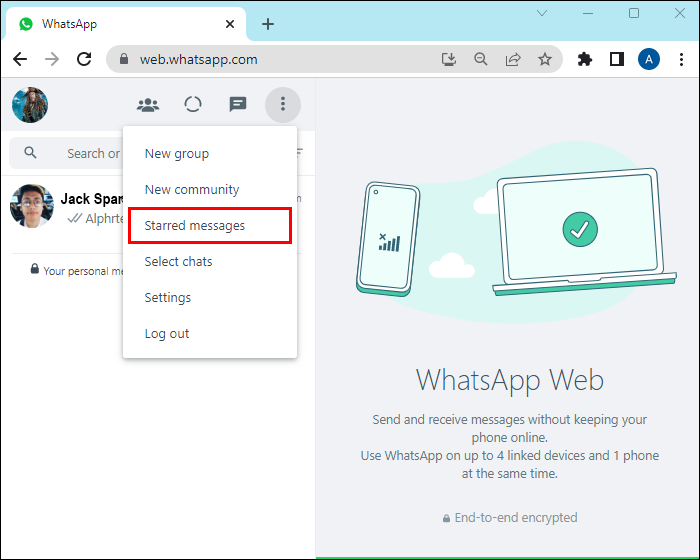The height and width of the screenshot is (560, 700).
Task: Open the browser Extensions puzzle icon
Action: coord(585,59)
